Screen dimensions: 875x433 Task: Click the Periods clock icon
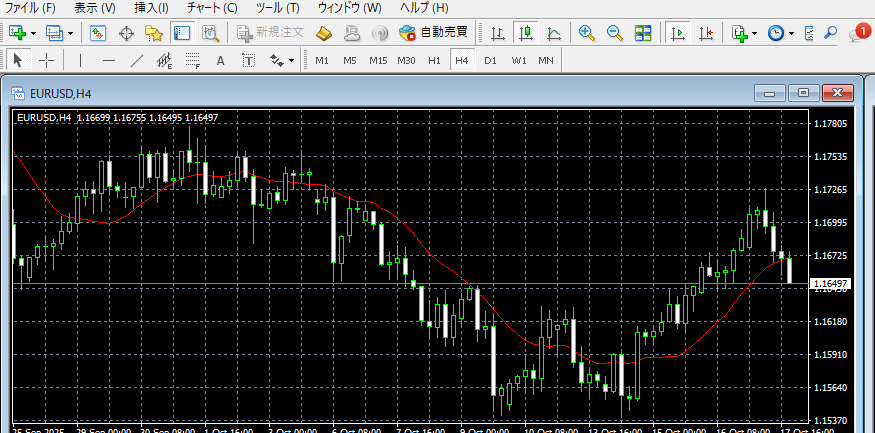775,33
